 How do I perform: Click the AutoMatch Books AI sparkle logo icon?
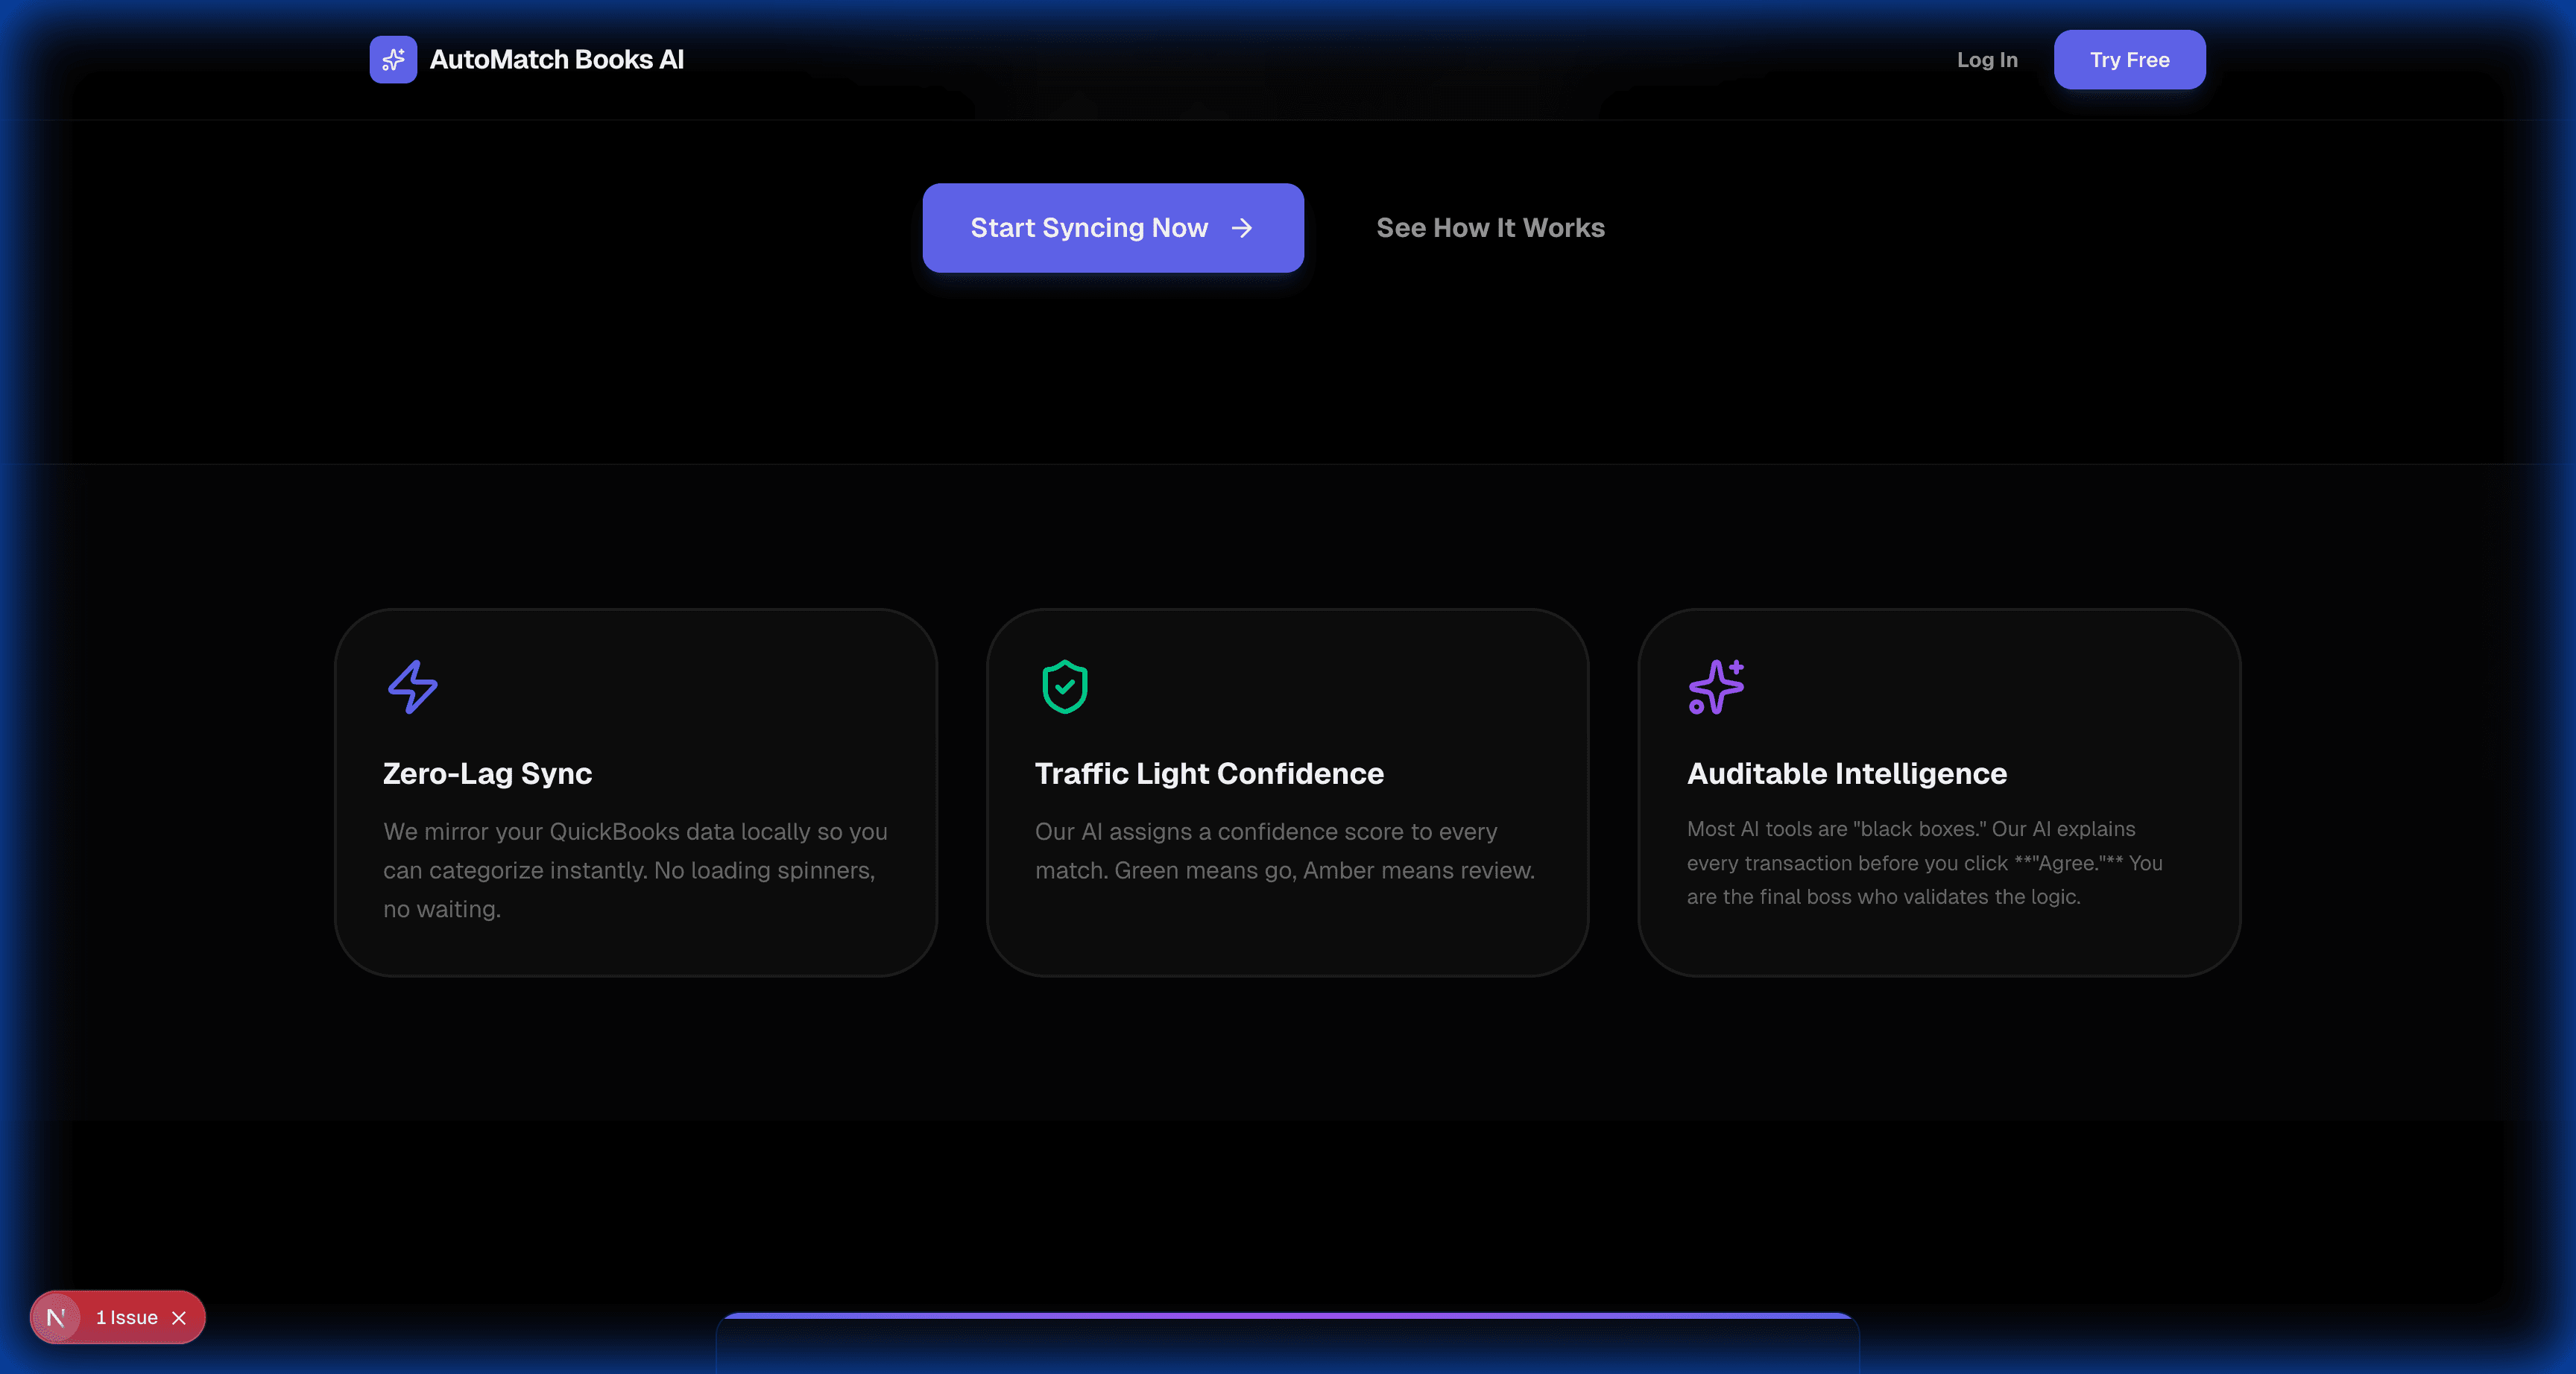pyautogui.click(x=393, y=60)
